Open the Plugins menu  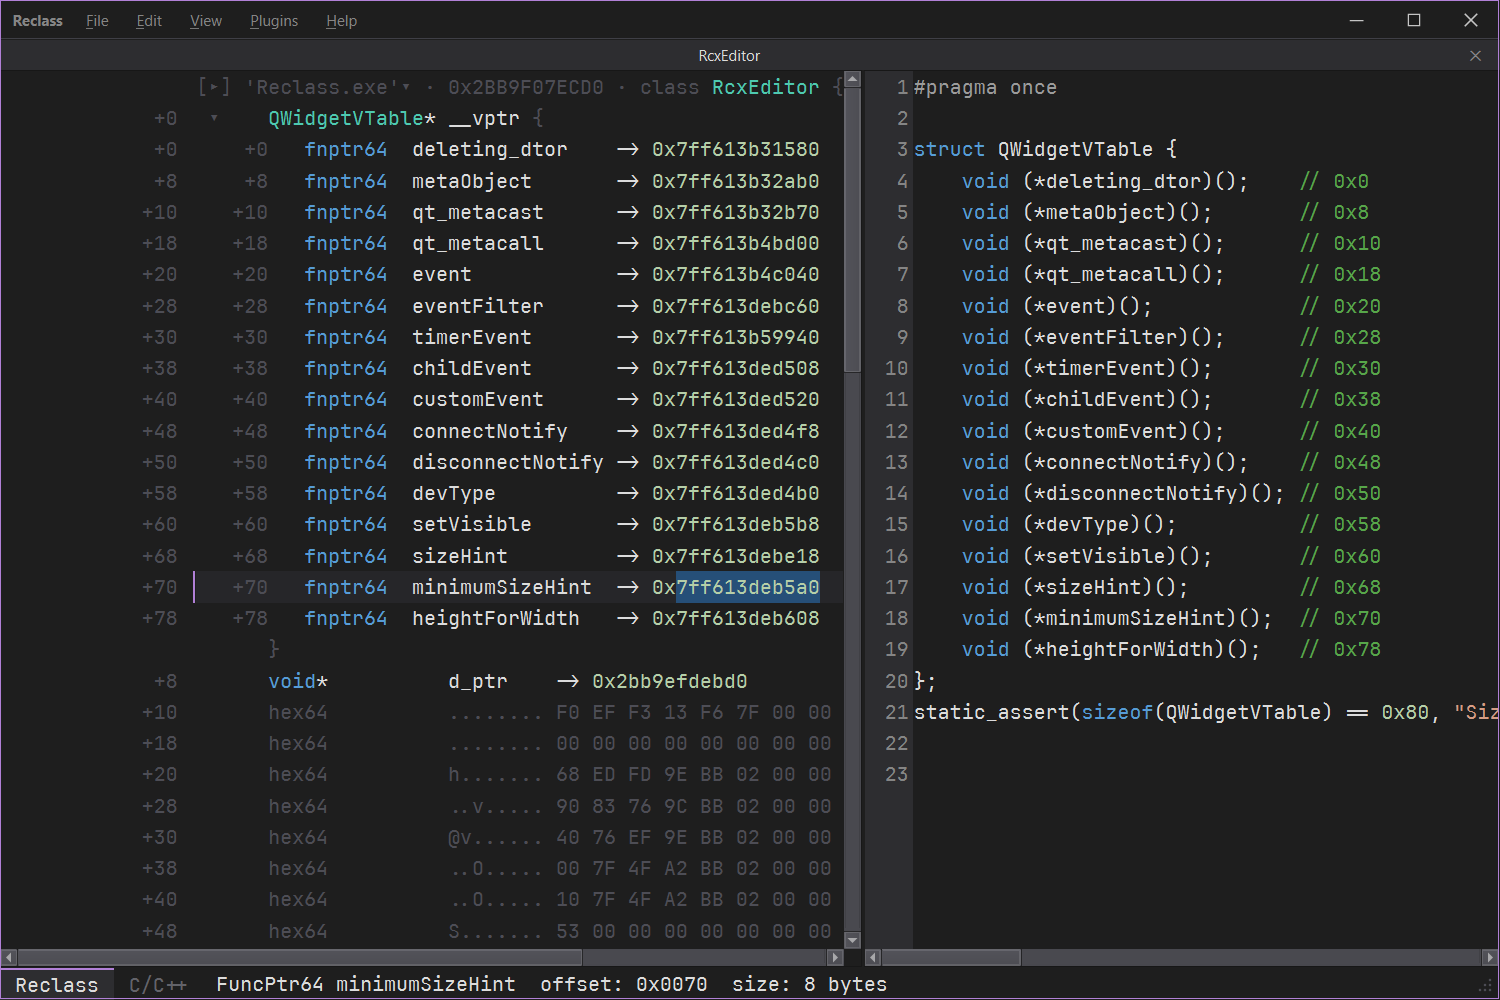pos(274,21)
